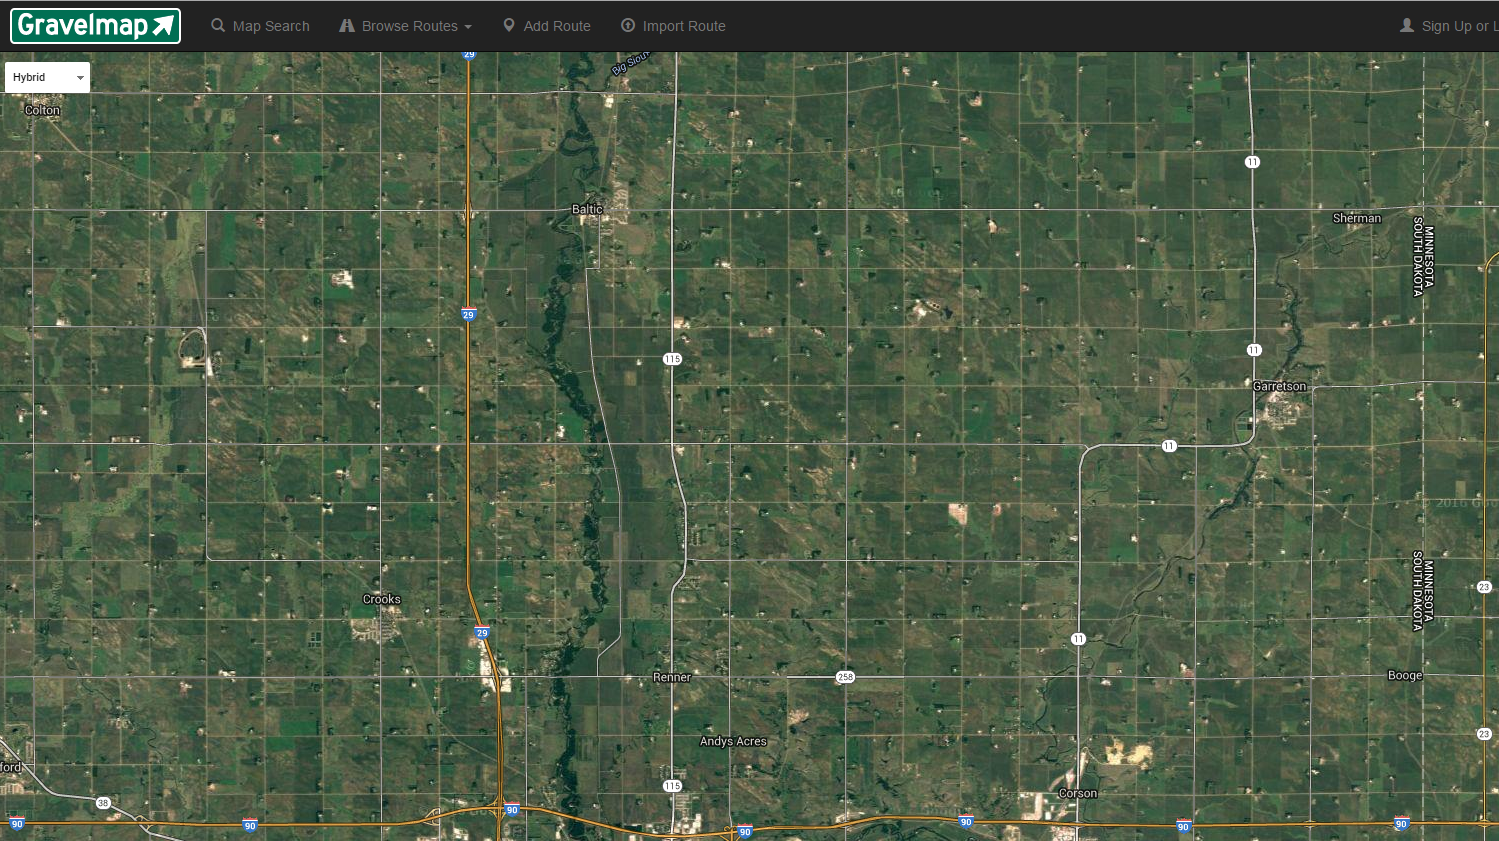Click the Baltic town label
Screen dimensions: 1499x841
[x=587, y=209]
